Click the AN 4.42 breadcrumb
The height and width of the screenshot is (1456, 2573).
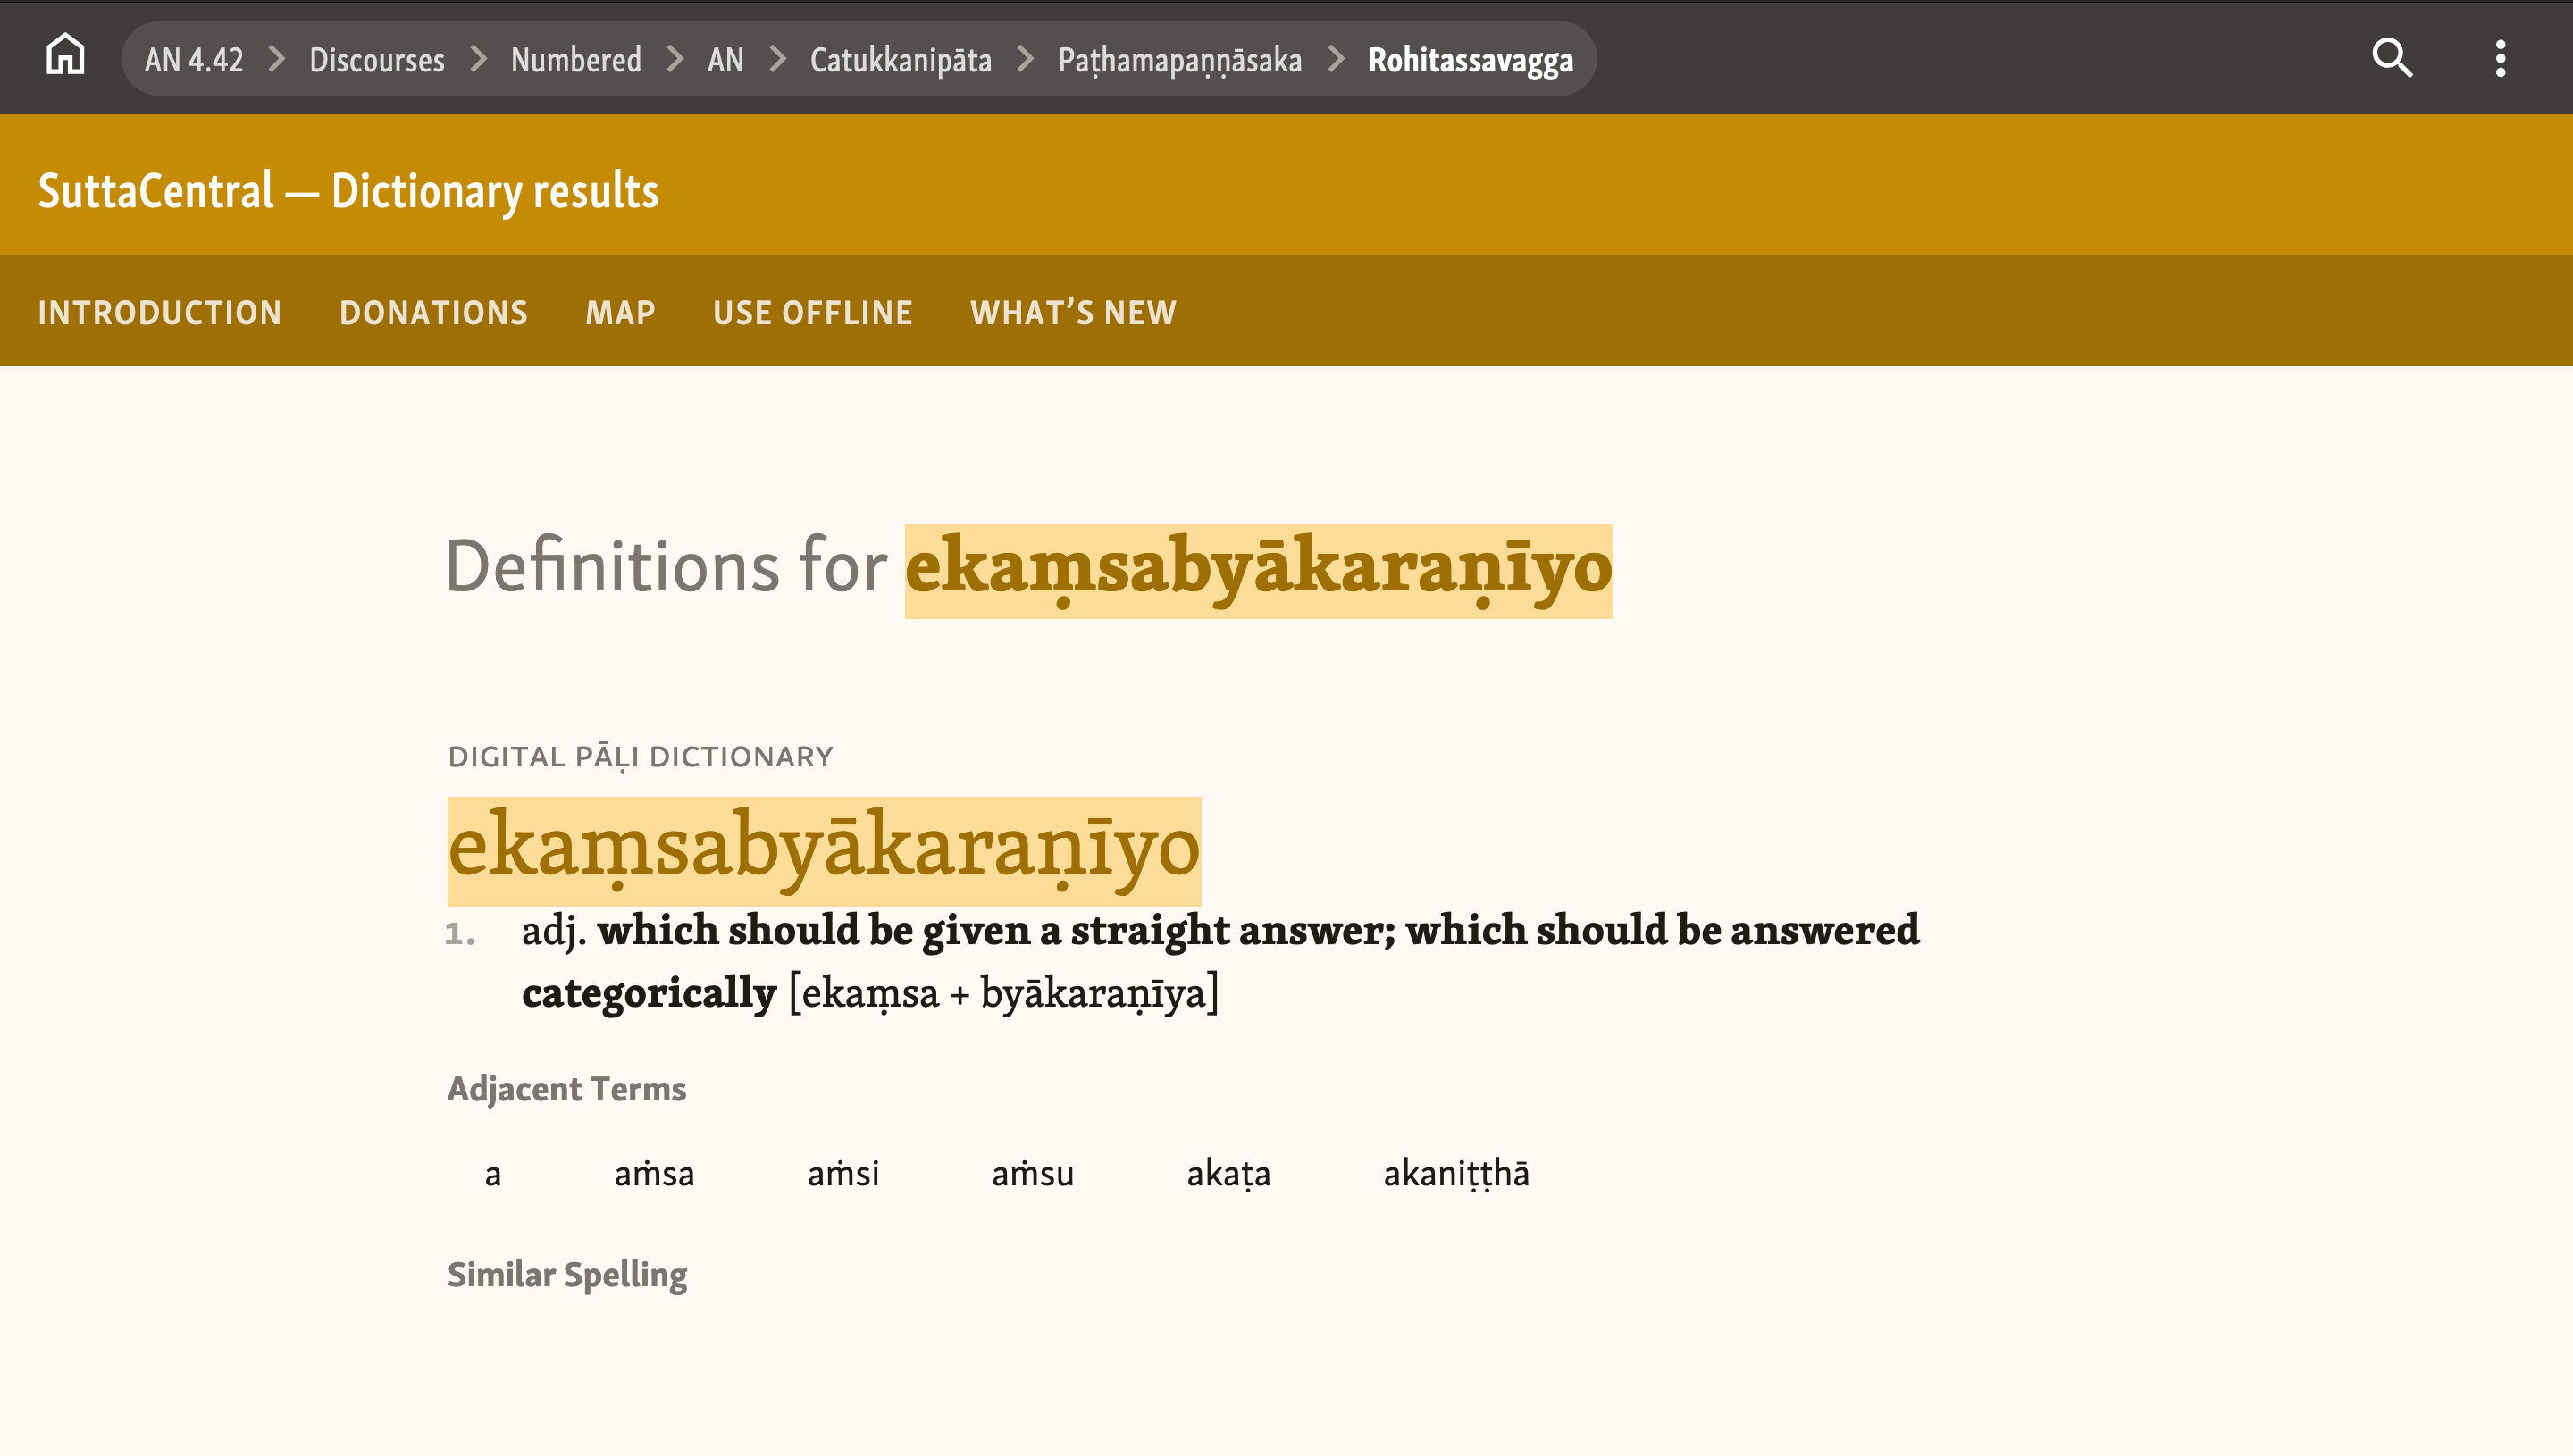tap(193, 60)
